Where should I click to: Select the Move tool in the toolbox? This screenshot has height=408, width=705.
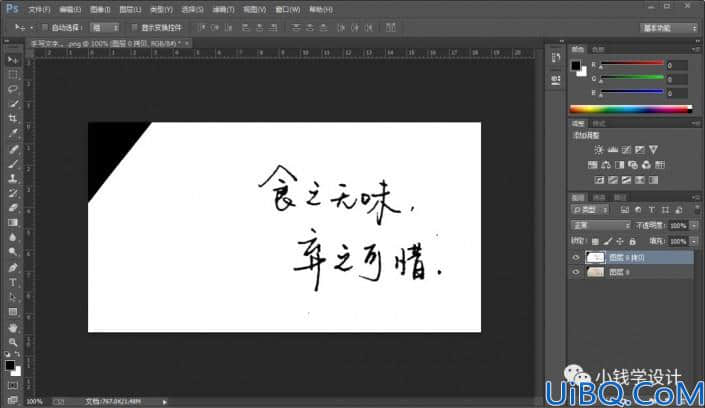13,60
